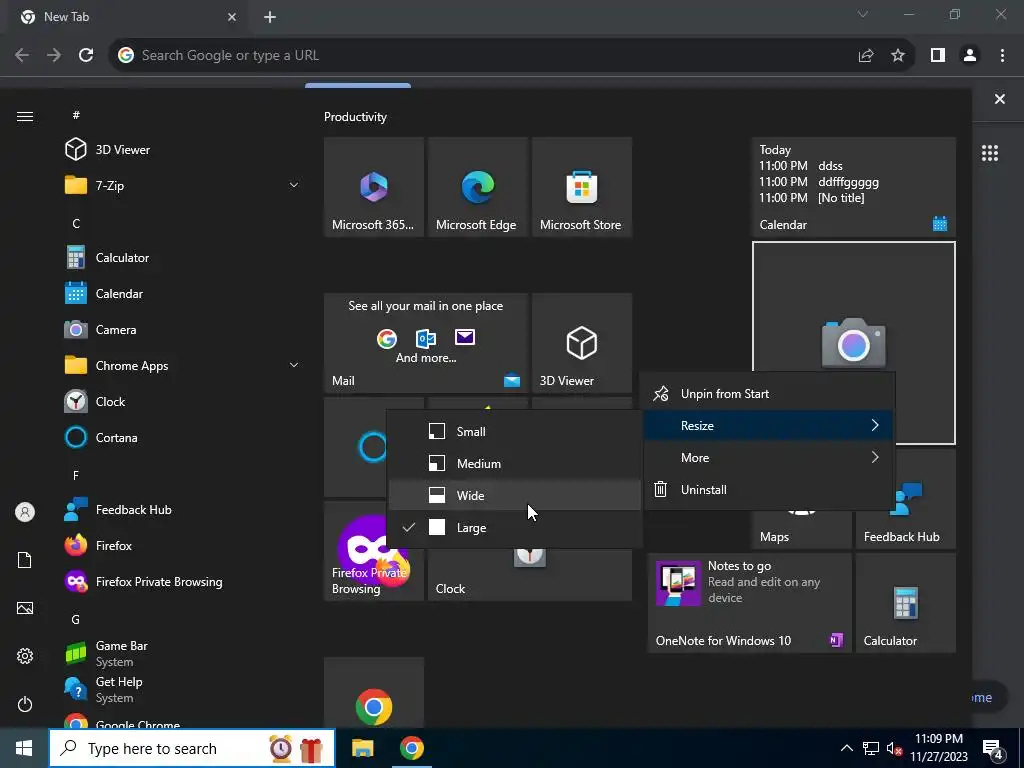The width and height of the screenshot is (1024, 768).
Task: Open Clock from the app list
Action: (183, 402)
